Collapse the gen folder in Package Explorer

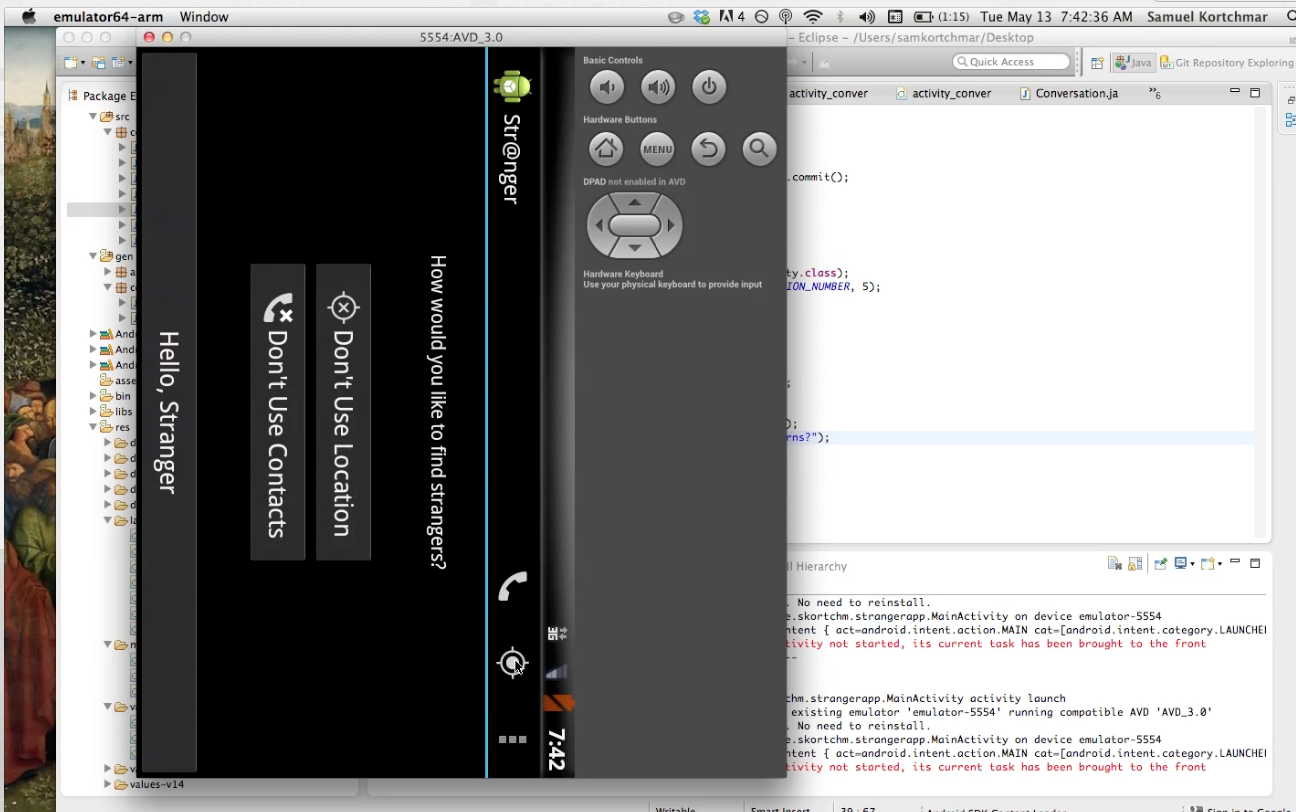93,256
